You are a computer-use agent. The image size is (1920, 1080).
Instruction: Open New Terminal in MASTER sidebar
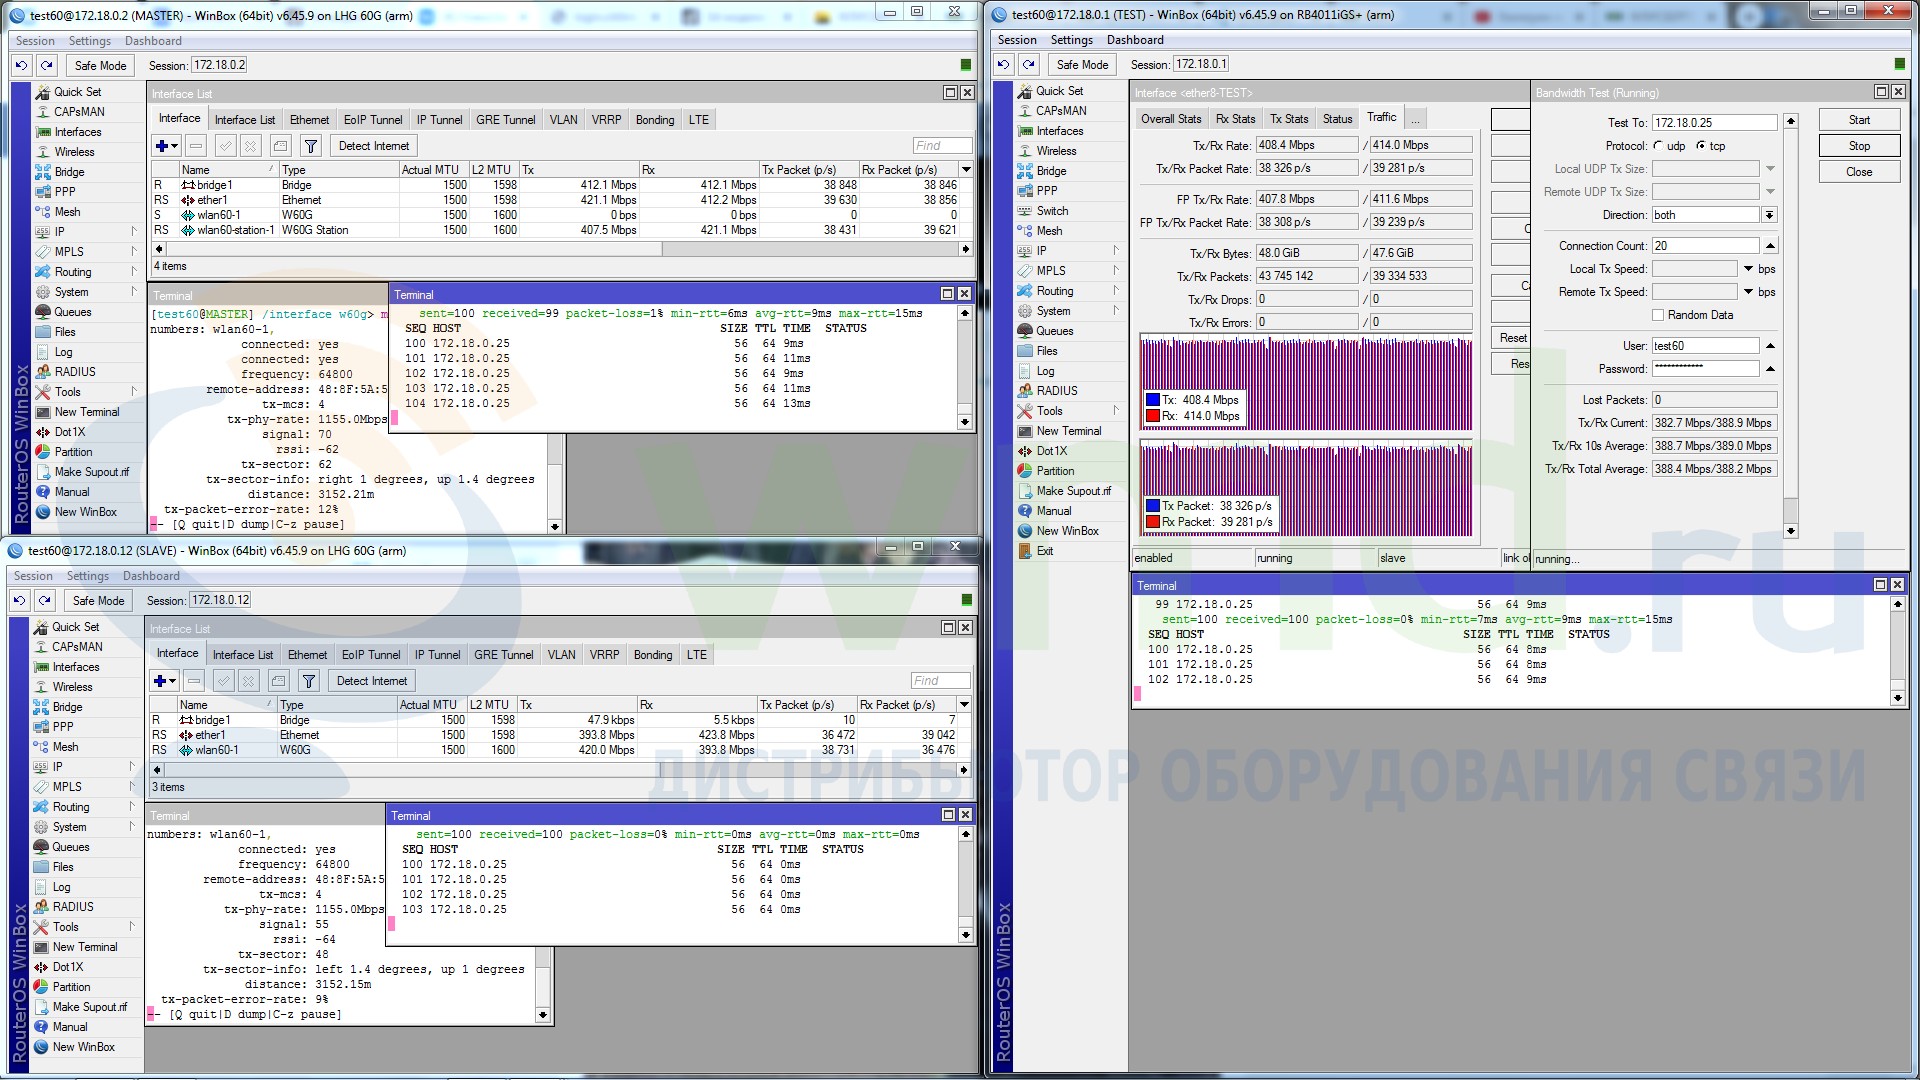pyautogui.click(x=86, y=412)
